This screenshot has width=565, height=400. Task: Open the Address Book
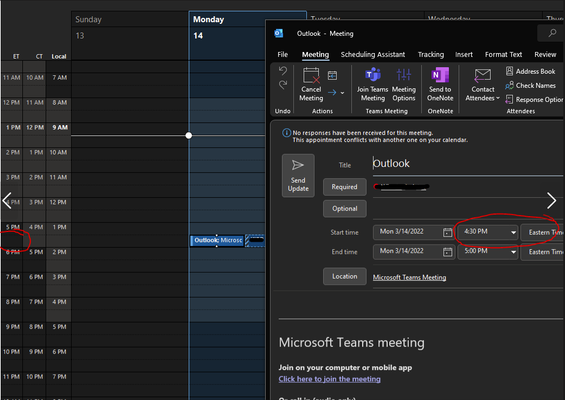click(530, 71)
